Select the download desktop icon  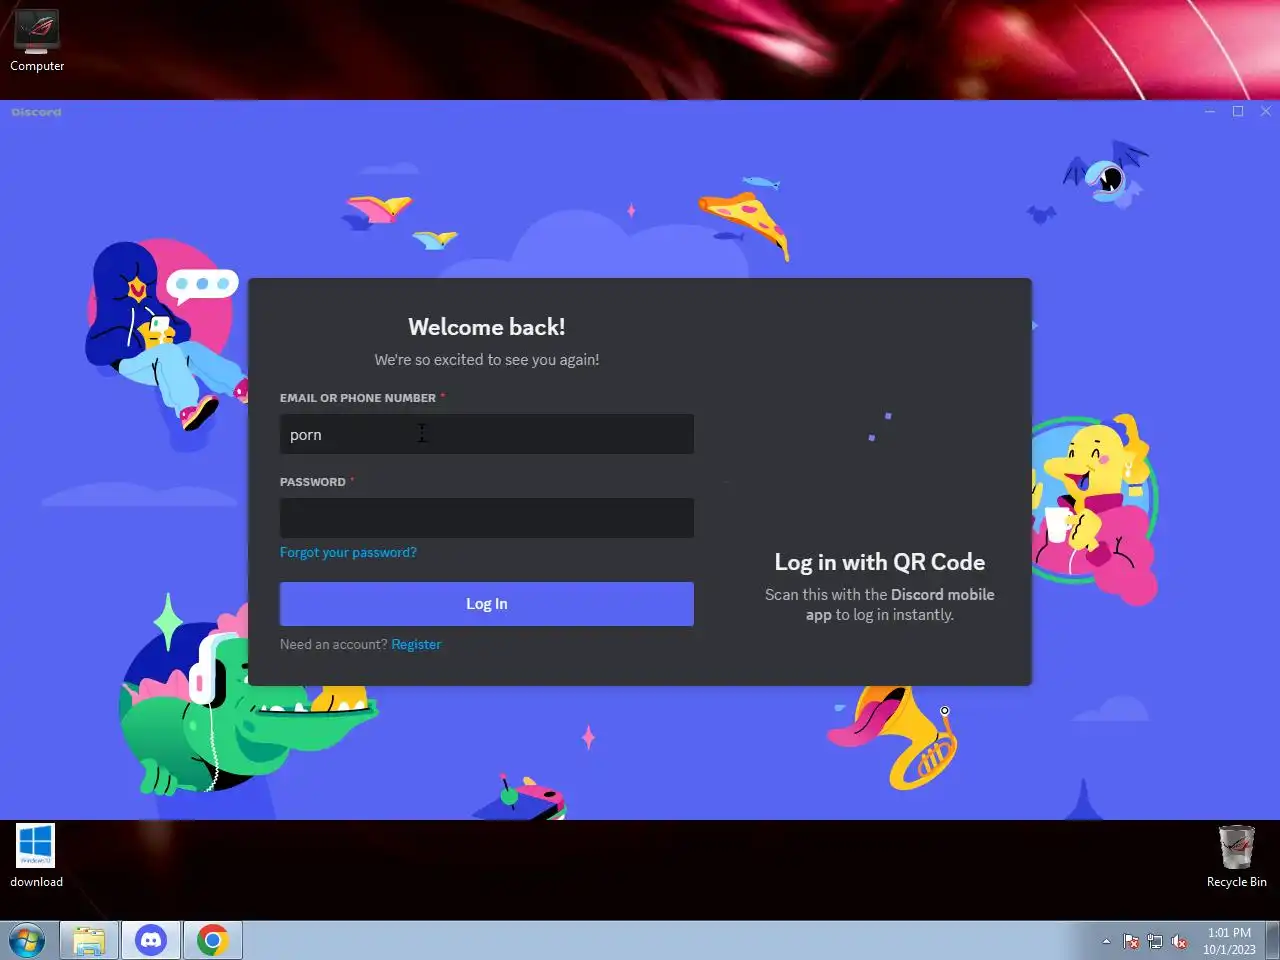tap(37, 855)
